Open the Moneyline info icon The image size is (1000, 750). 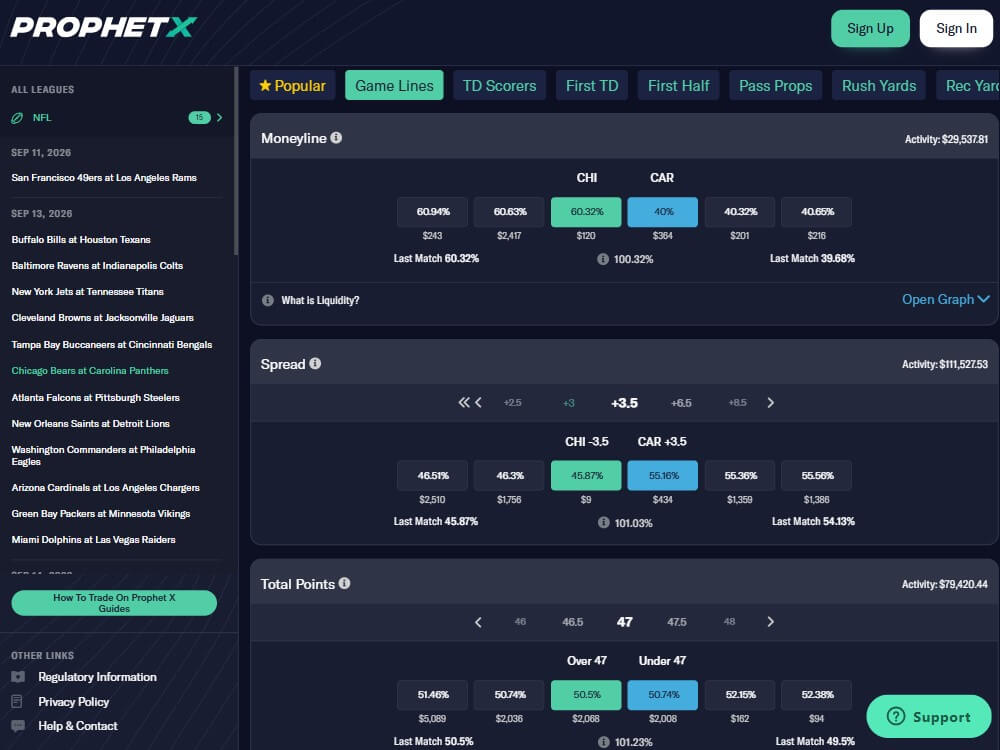(336, 138)
